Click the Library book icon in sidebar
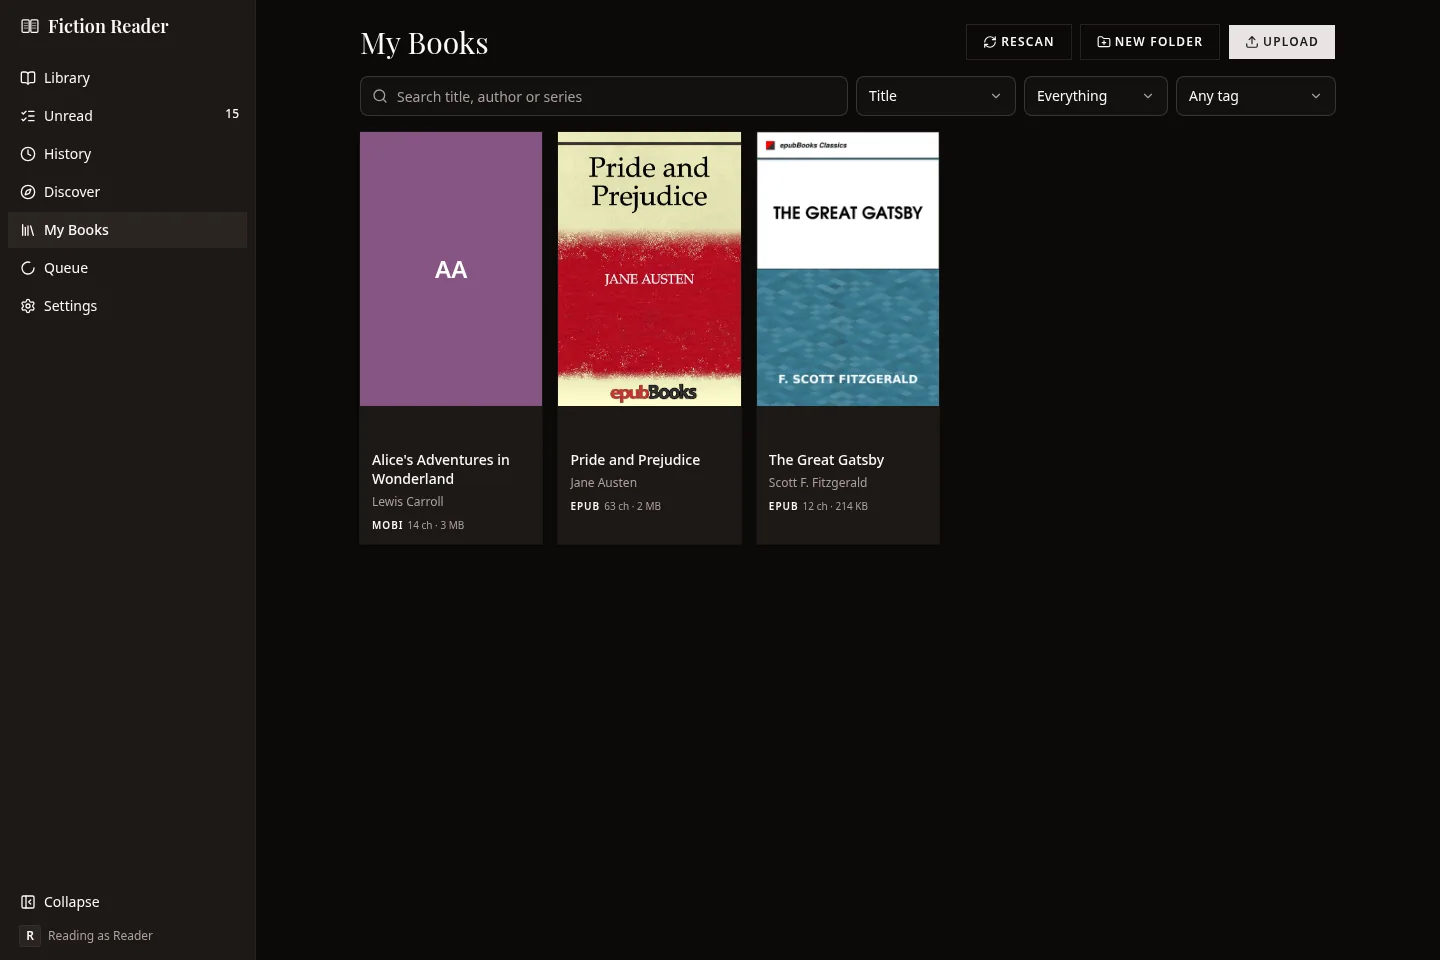1440x960 pixels. pyautogui.click(x=28, y=78)
